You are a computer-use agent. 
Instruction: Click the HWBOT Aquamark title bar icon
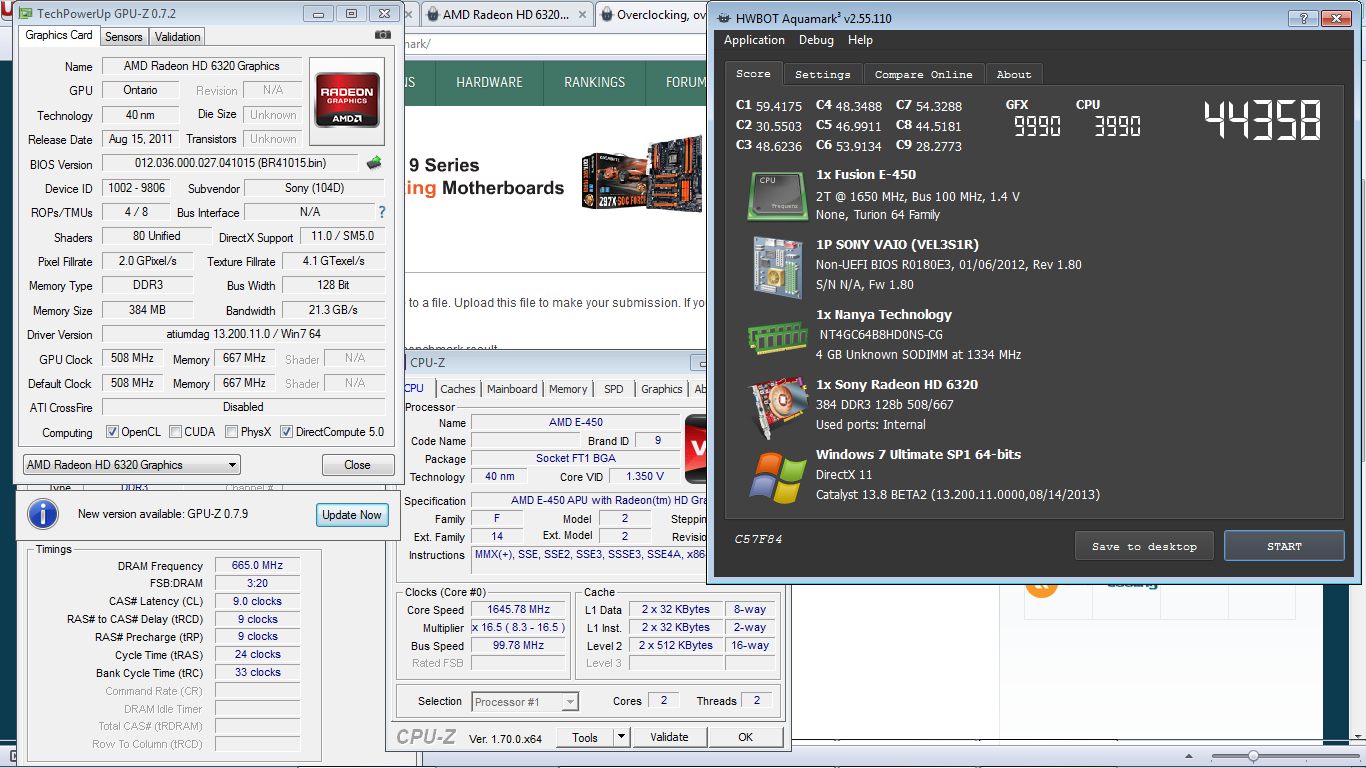click(723, 18)
